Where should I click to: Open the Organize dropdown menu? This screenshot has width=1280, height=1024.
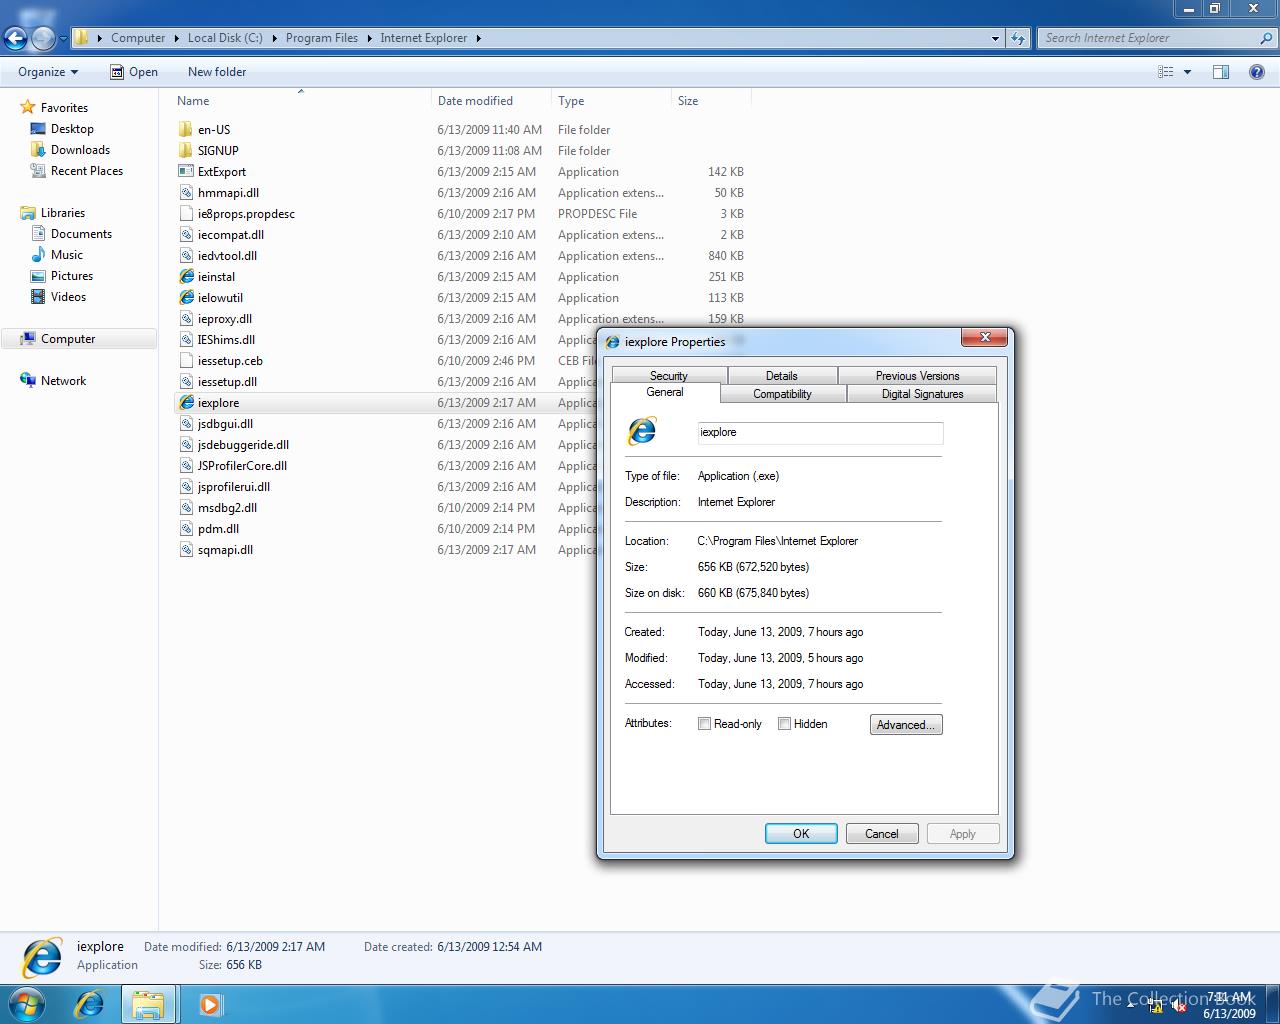pyautogui.click(x=47, y=72)
